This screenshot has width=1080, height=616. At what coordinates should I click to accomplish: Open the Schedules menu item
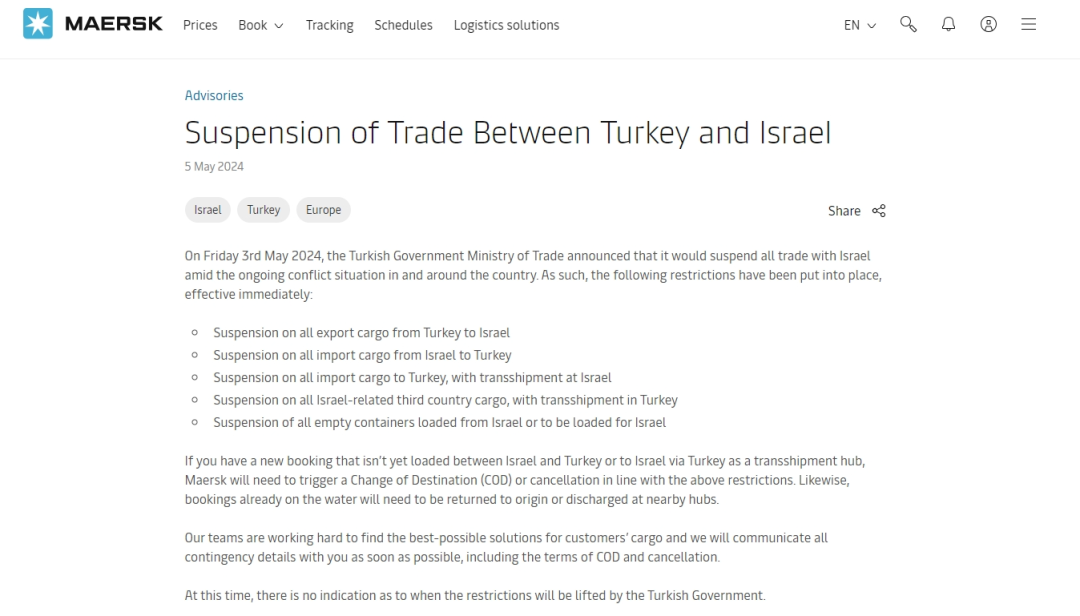tap(403, 25)
